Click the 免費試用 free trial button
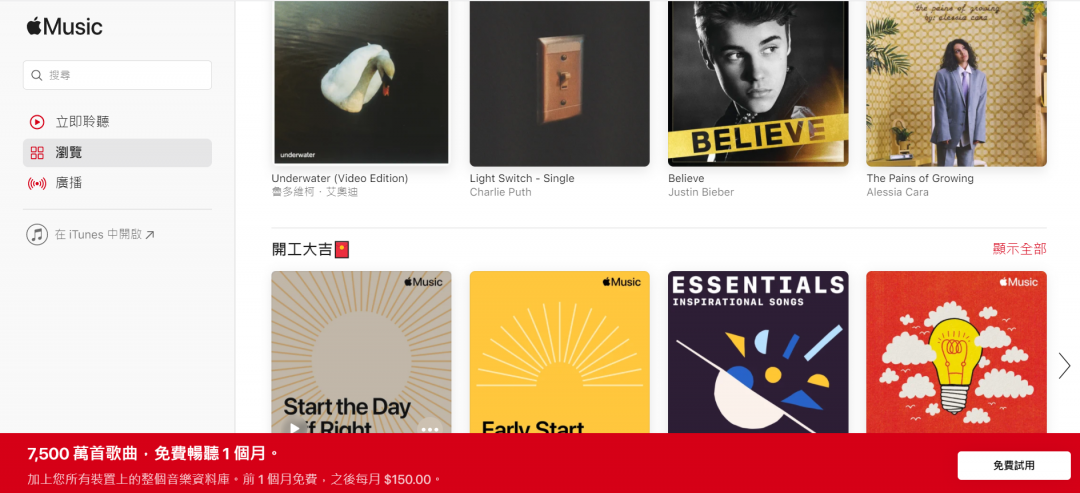The image size is (1080, 493). pos(1014,465)
